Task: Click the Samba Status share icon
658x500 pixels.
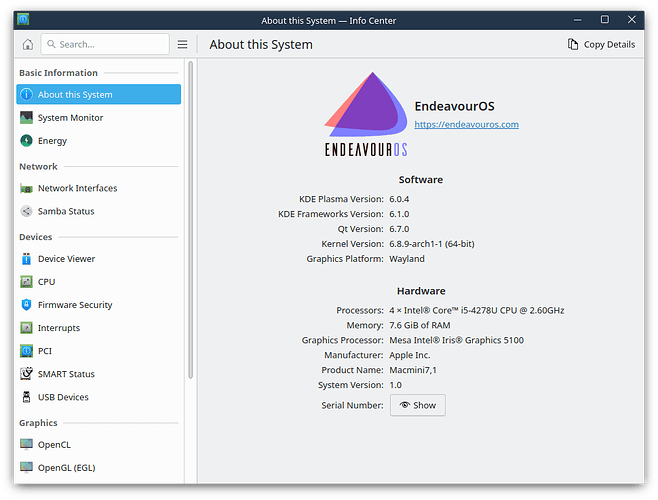Action: 27,211
